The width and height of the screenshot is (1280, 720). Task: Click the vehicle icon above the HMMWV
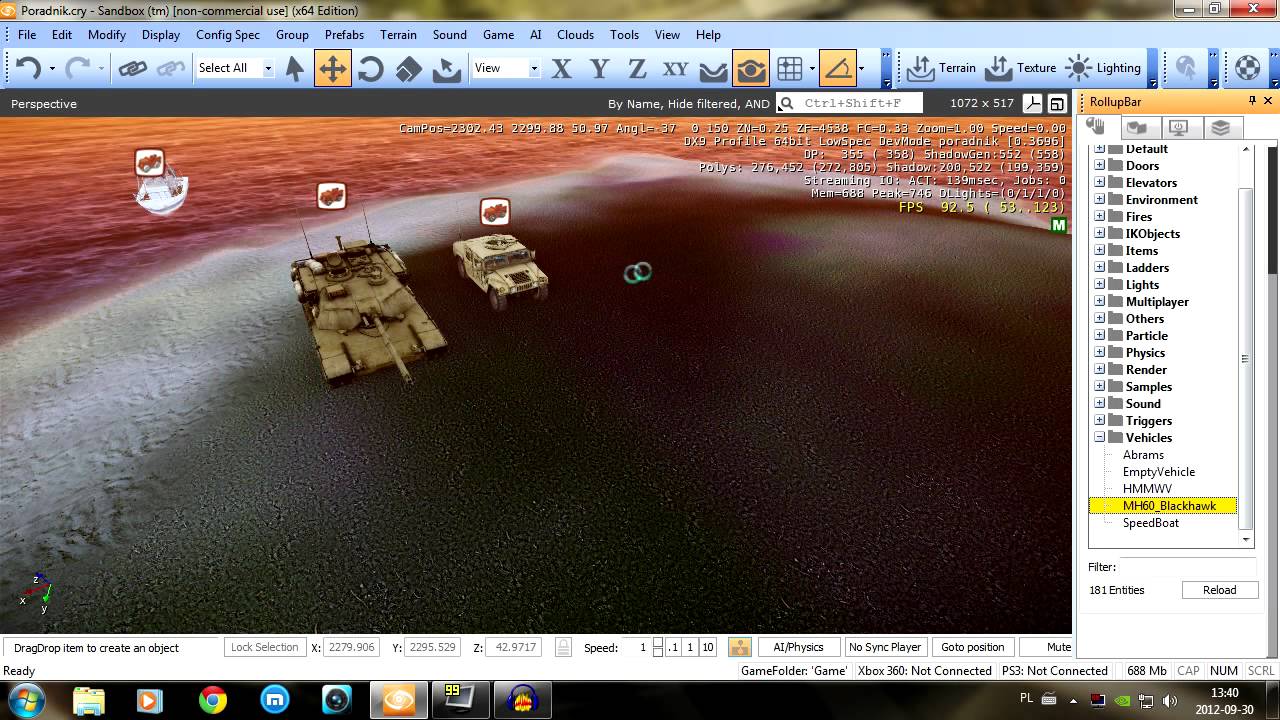pyautogui.click(x=495, y=212)
